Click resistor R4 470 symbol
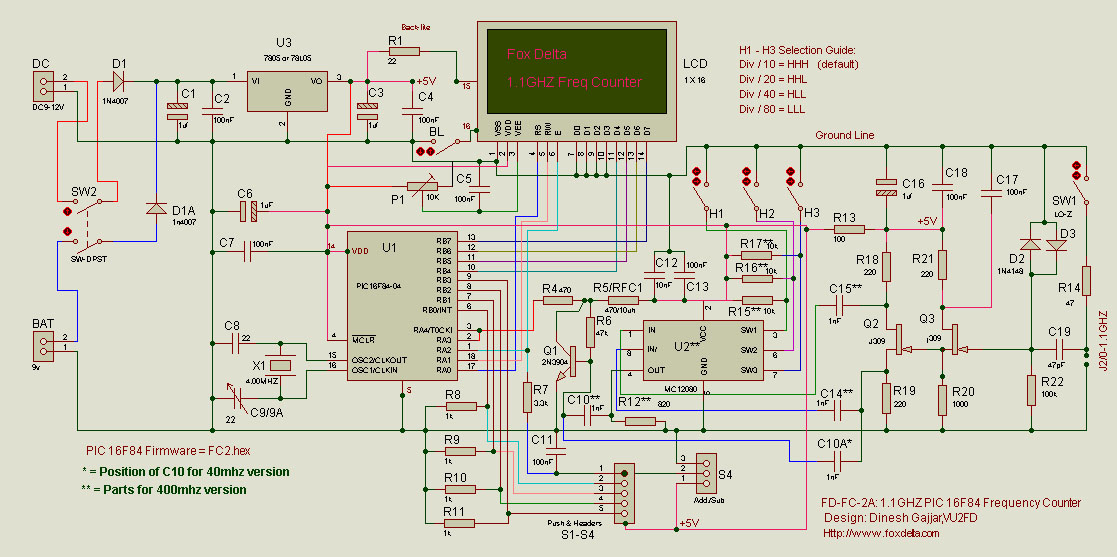Screen dimensions: 1117x557 point(558,301)
